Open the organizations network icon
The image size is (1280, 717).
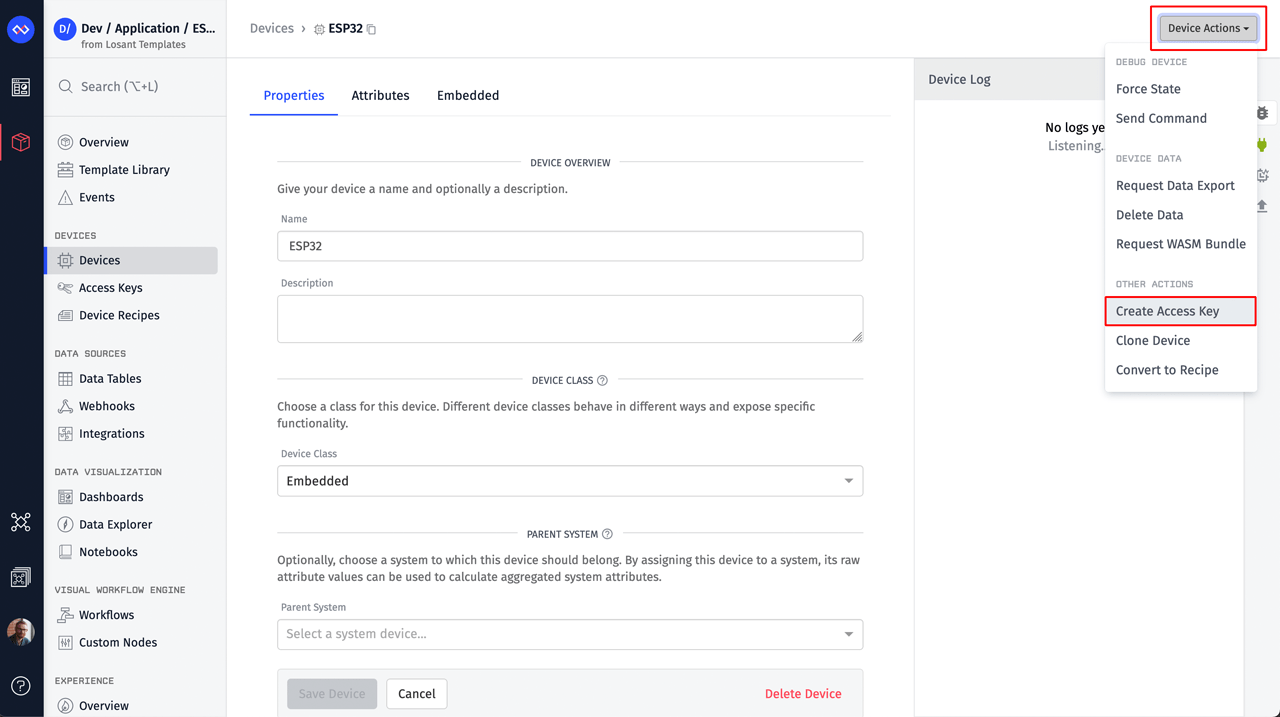(21, 522)
